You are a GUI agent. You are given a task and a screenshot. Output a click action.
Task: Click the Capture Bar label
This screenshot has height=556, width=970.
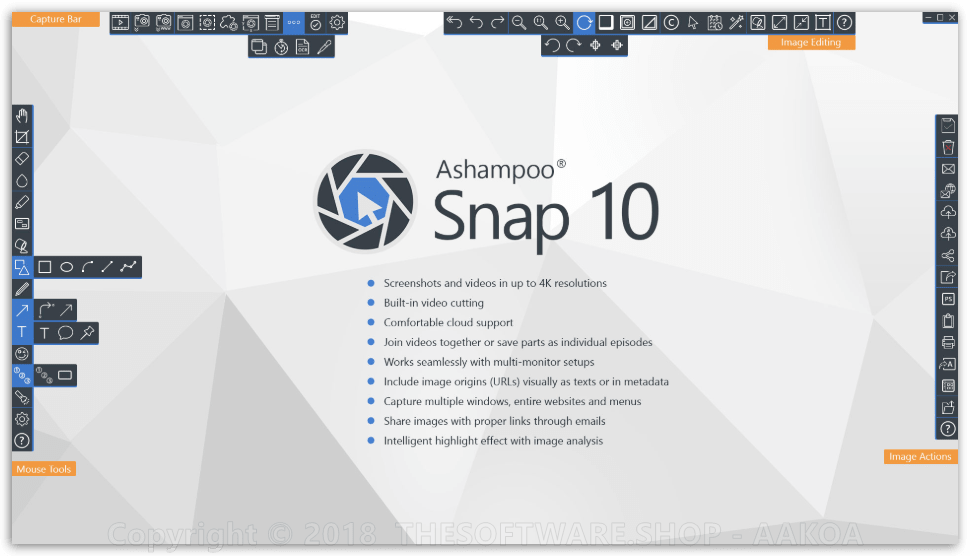point(56,19)
